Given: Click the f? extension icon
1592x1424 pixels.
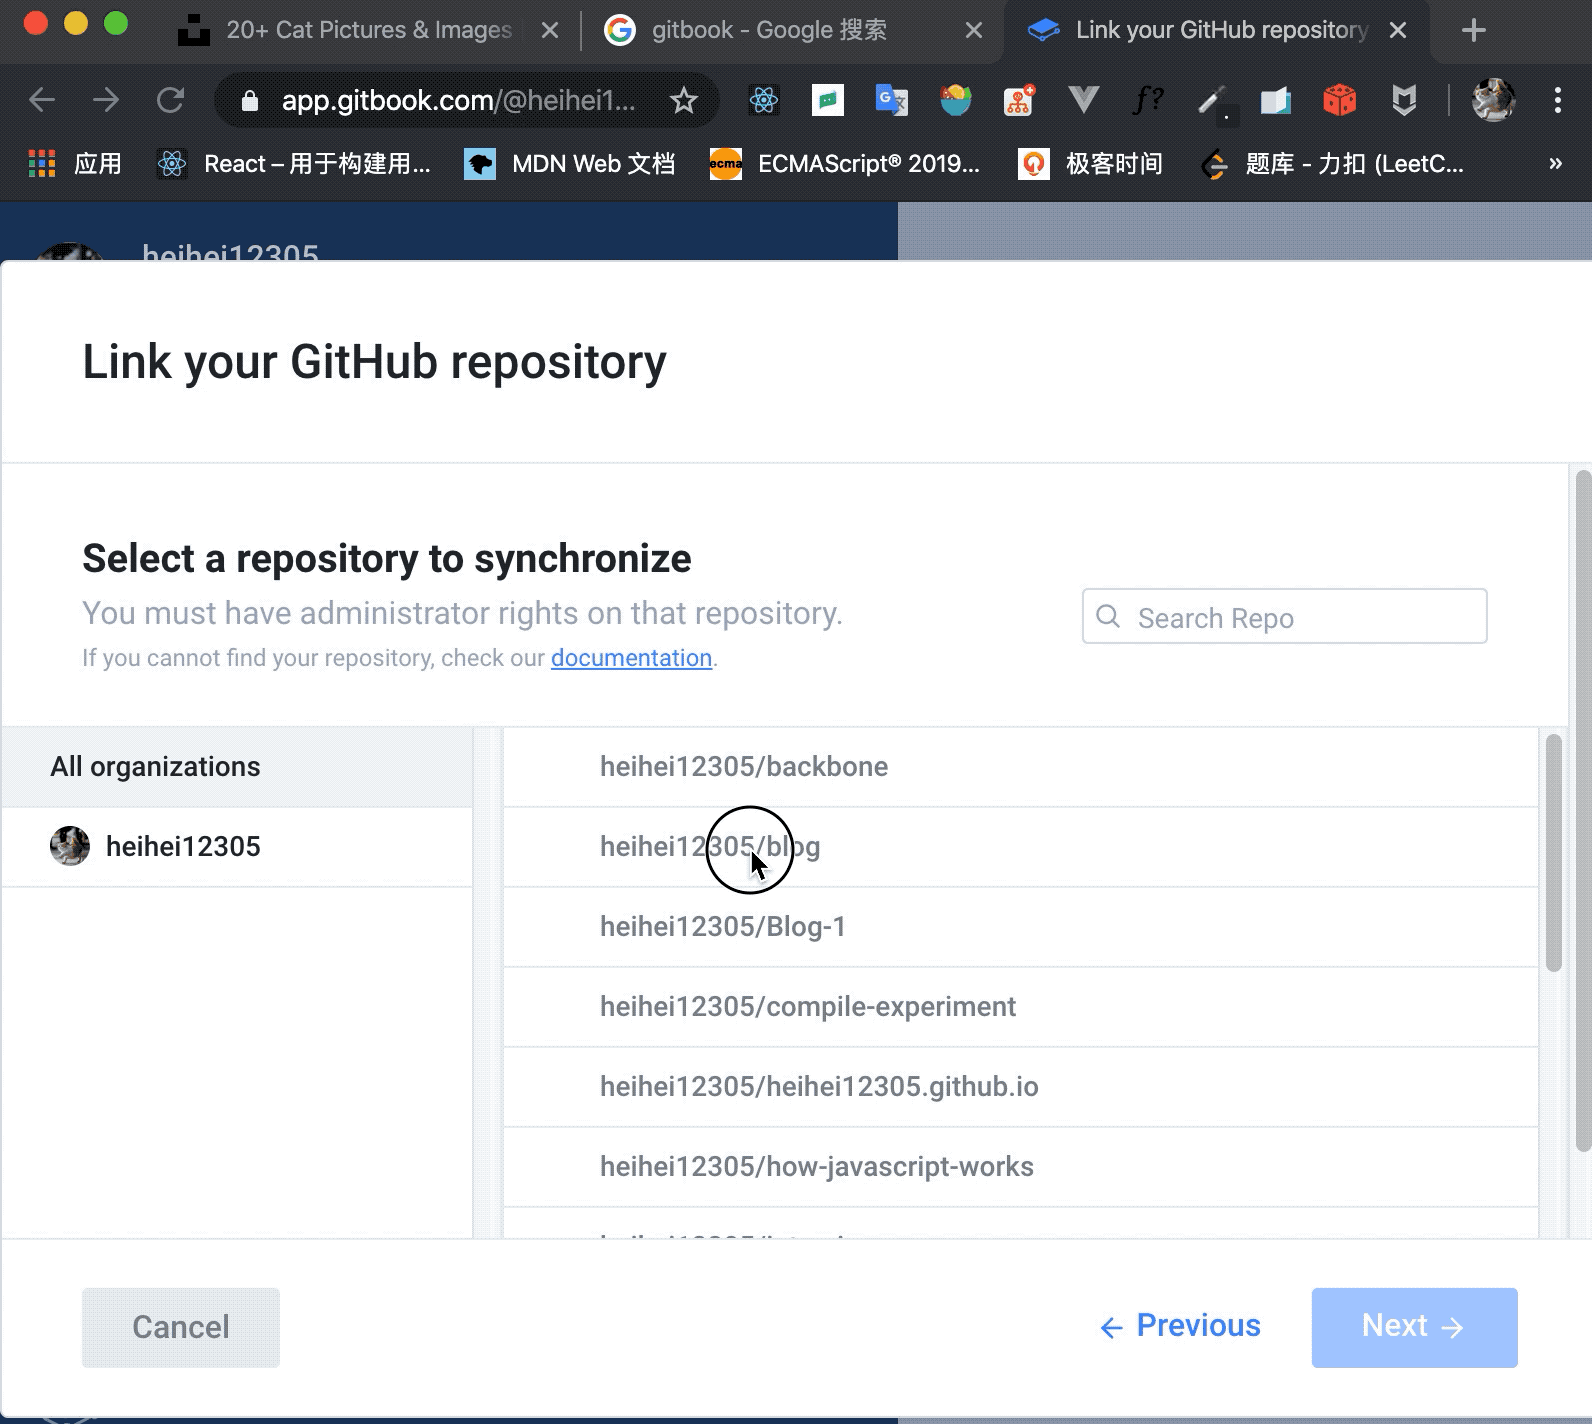Looking at the screenshot, I should tap(1148, 99).
